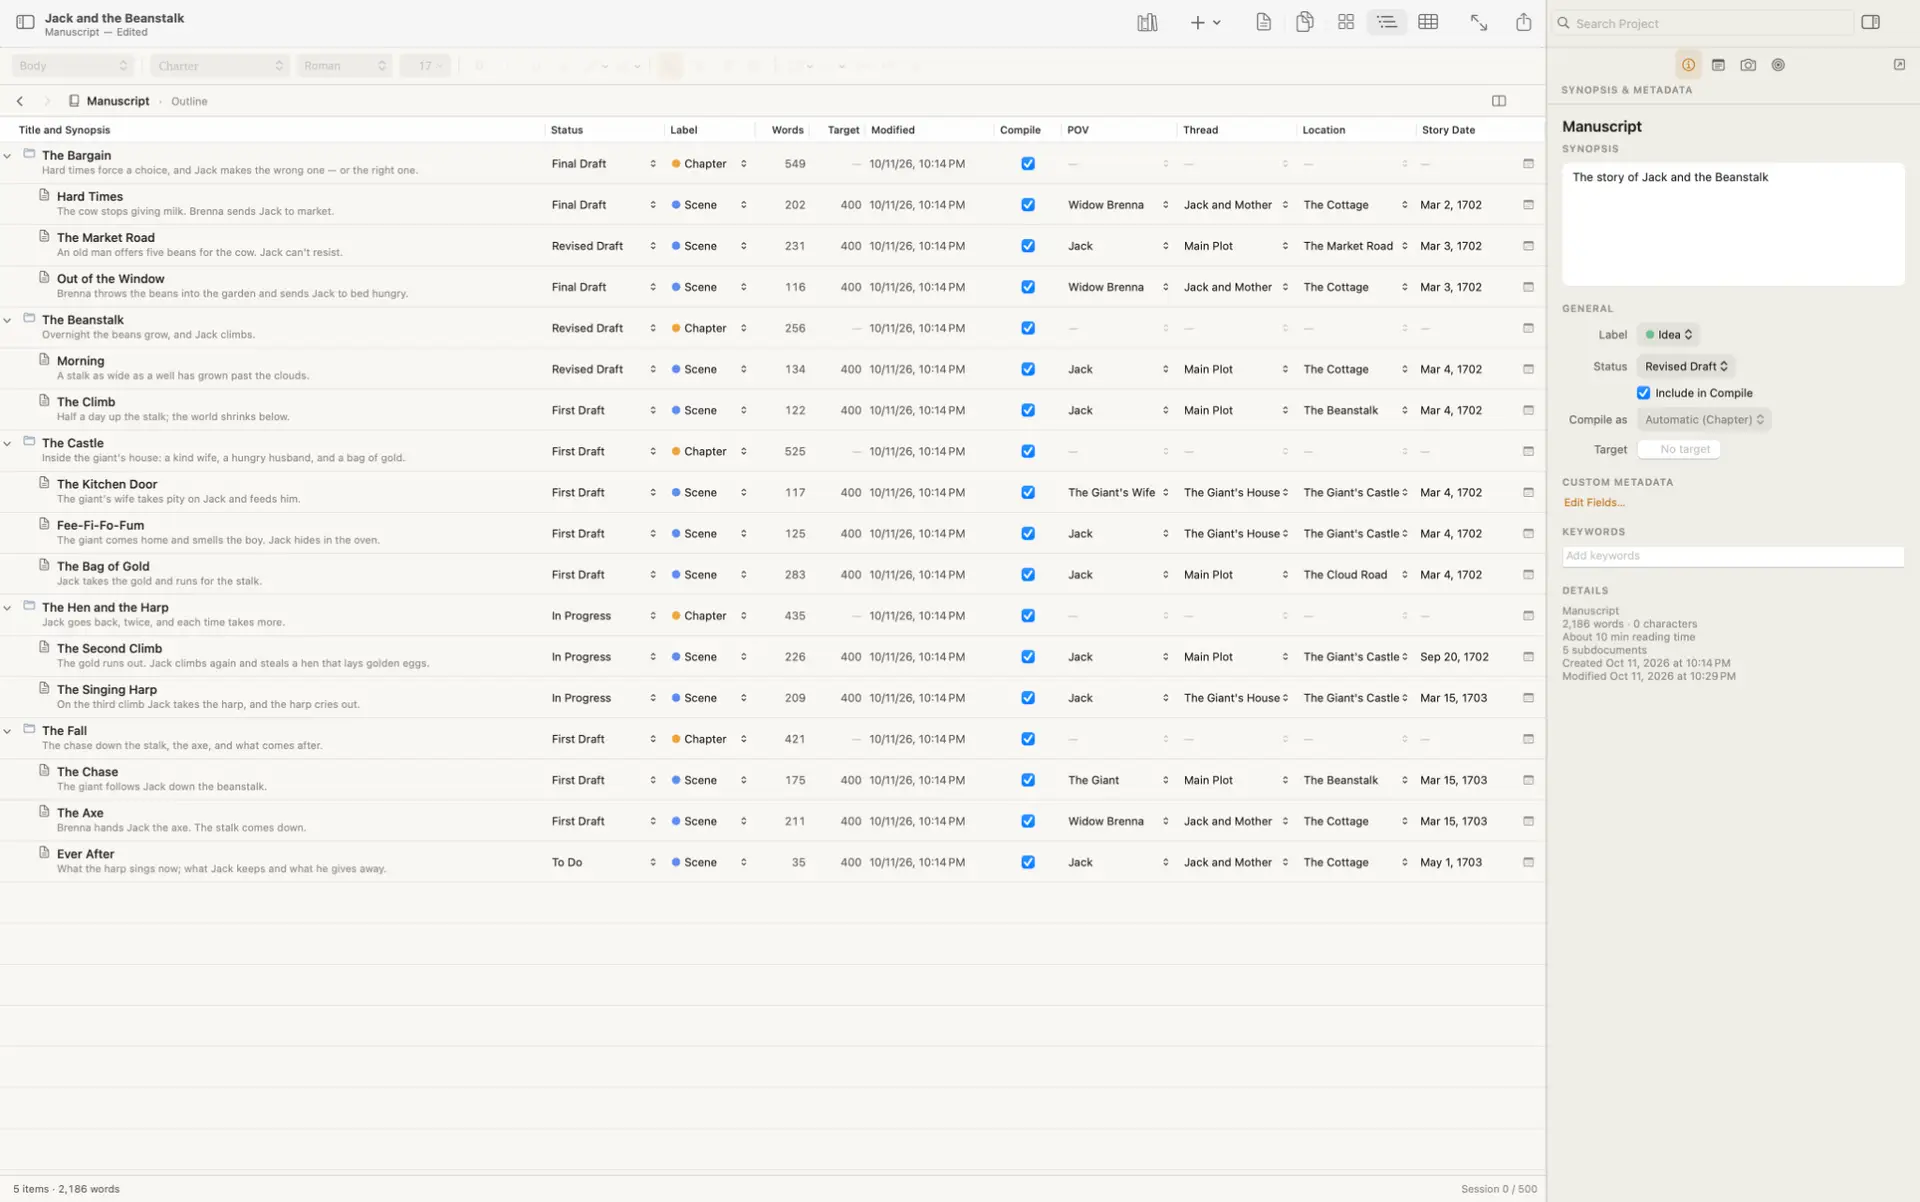Screen dimensions: 1920x1202
Task: Disable Include in Compile checkbox
Action: pyautogui.click(x=1643, y=393)
